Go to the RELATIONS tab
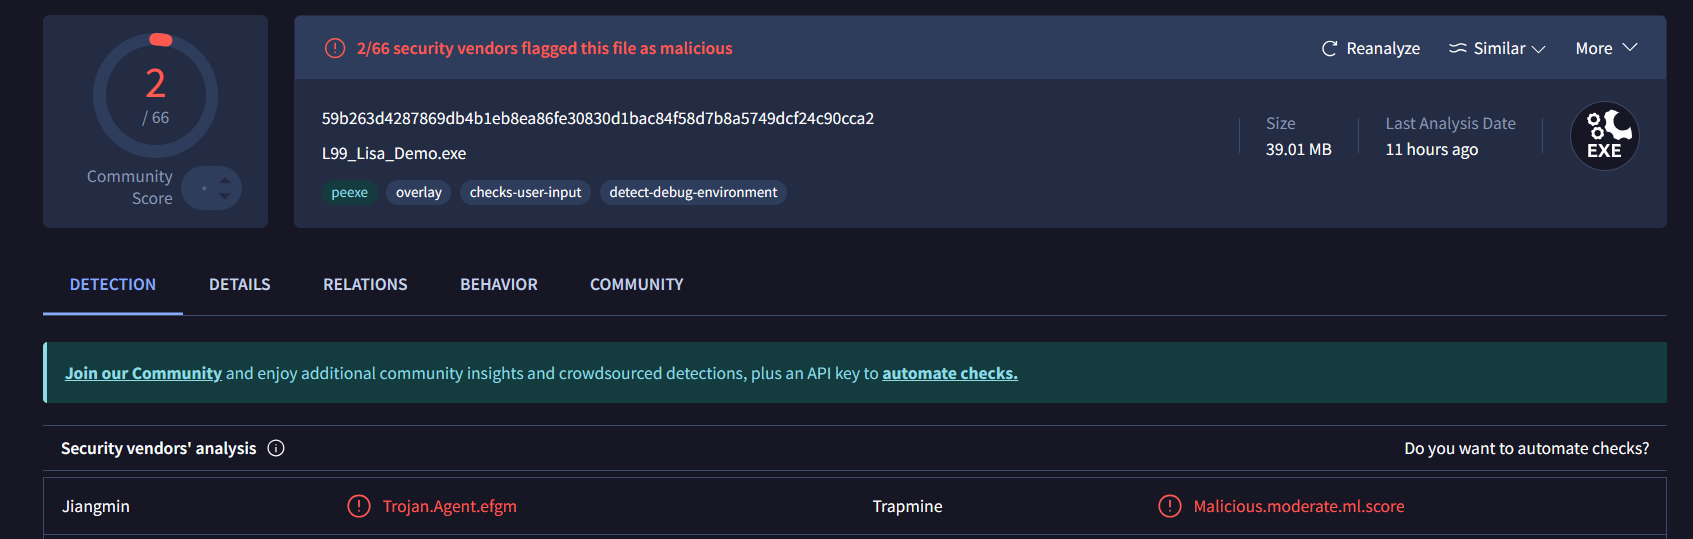The height and width of the screenshot is (539, 1693). click(365, 284)
